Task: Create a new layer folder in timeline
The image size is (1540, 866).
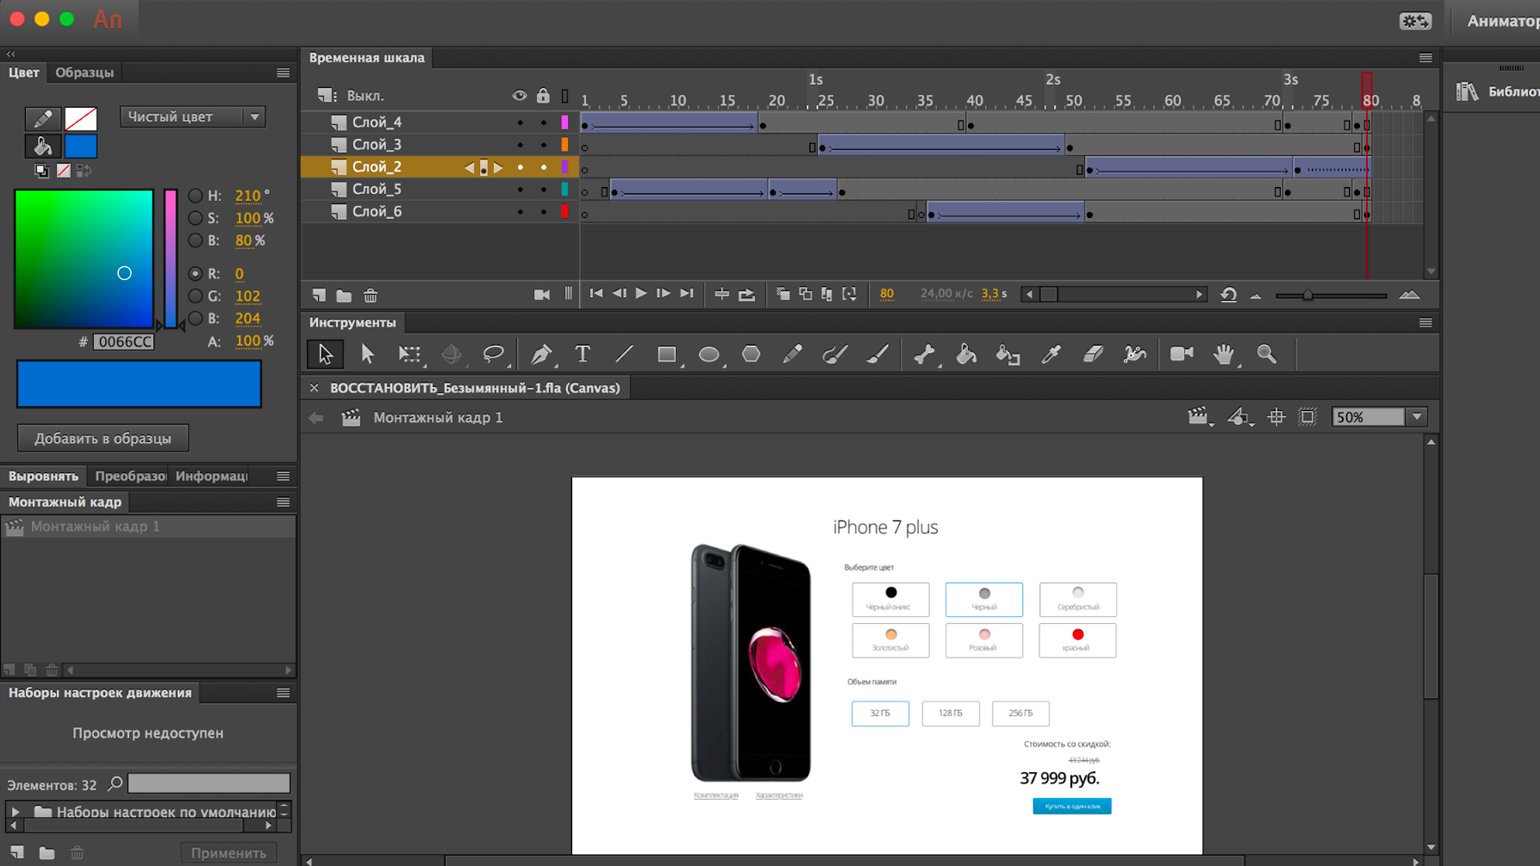Action: [344, 295]
